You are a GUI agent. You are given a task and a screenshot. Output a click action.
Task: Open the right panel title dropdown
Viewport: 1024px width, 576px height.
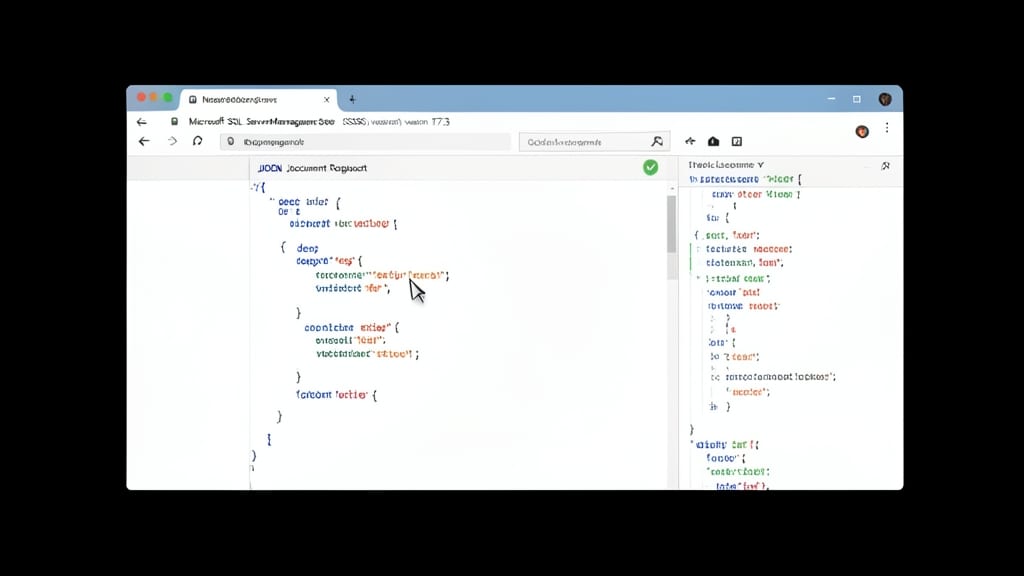click(726, 165)
